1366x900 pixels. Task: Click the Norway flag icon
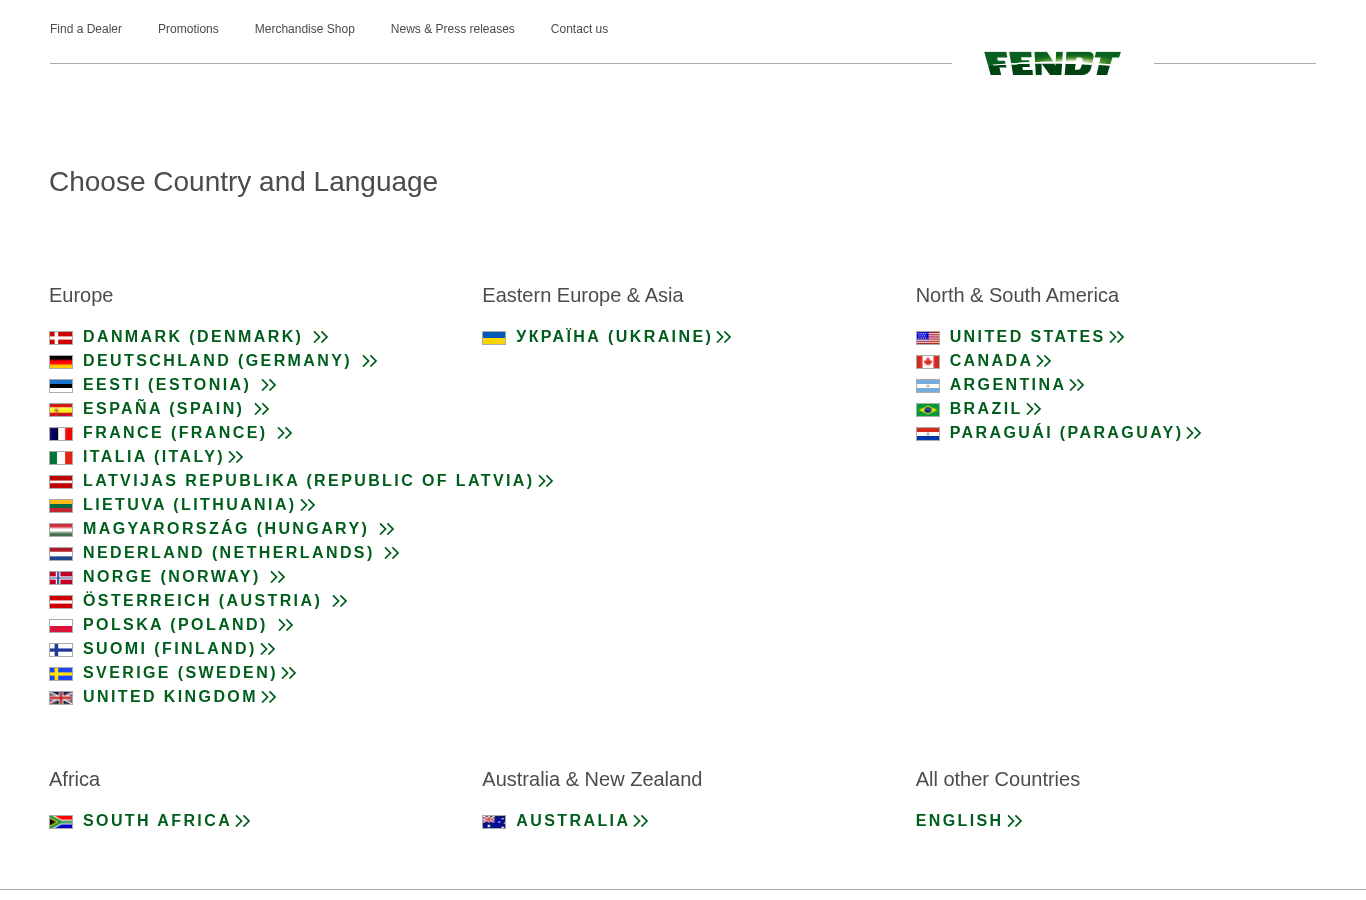(x=61, y=578)
